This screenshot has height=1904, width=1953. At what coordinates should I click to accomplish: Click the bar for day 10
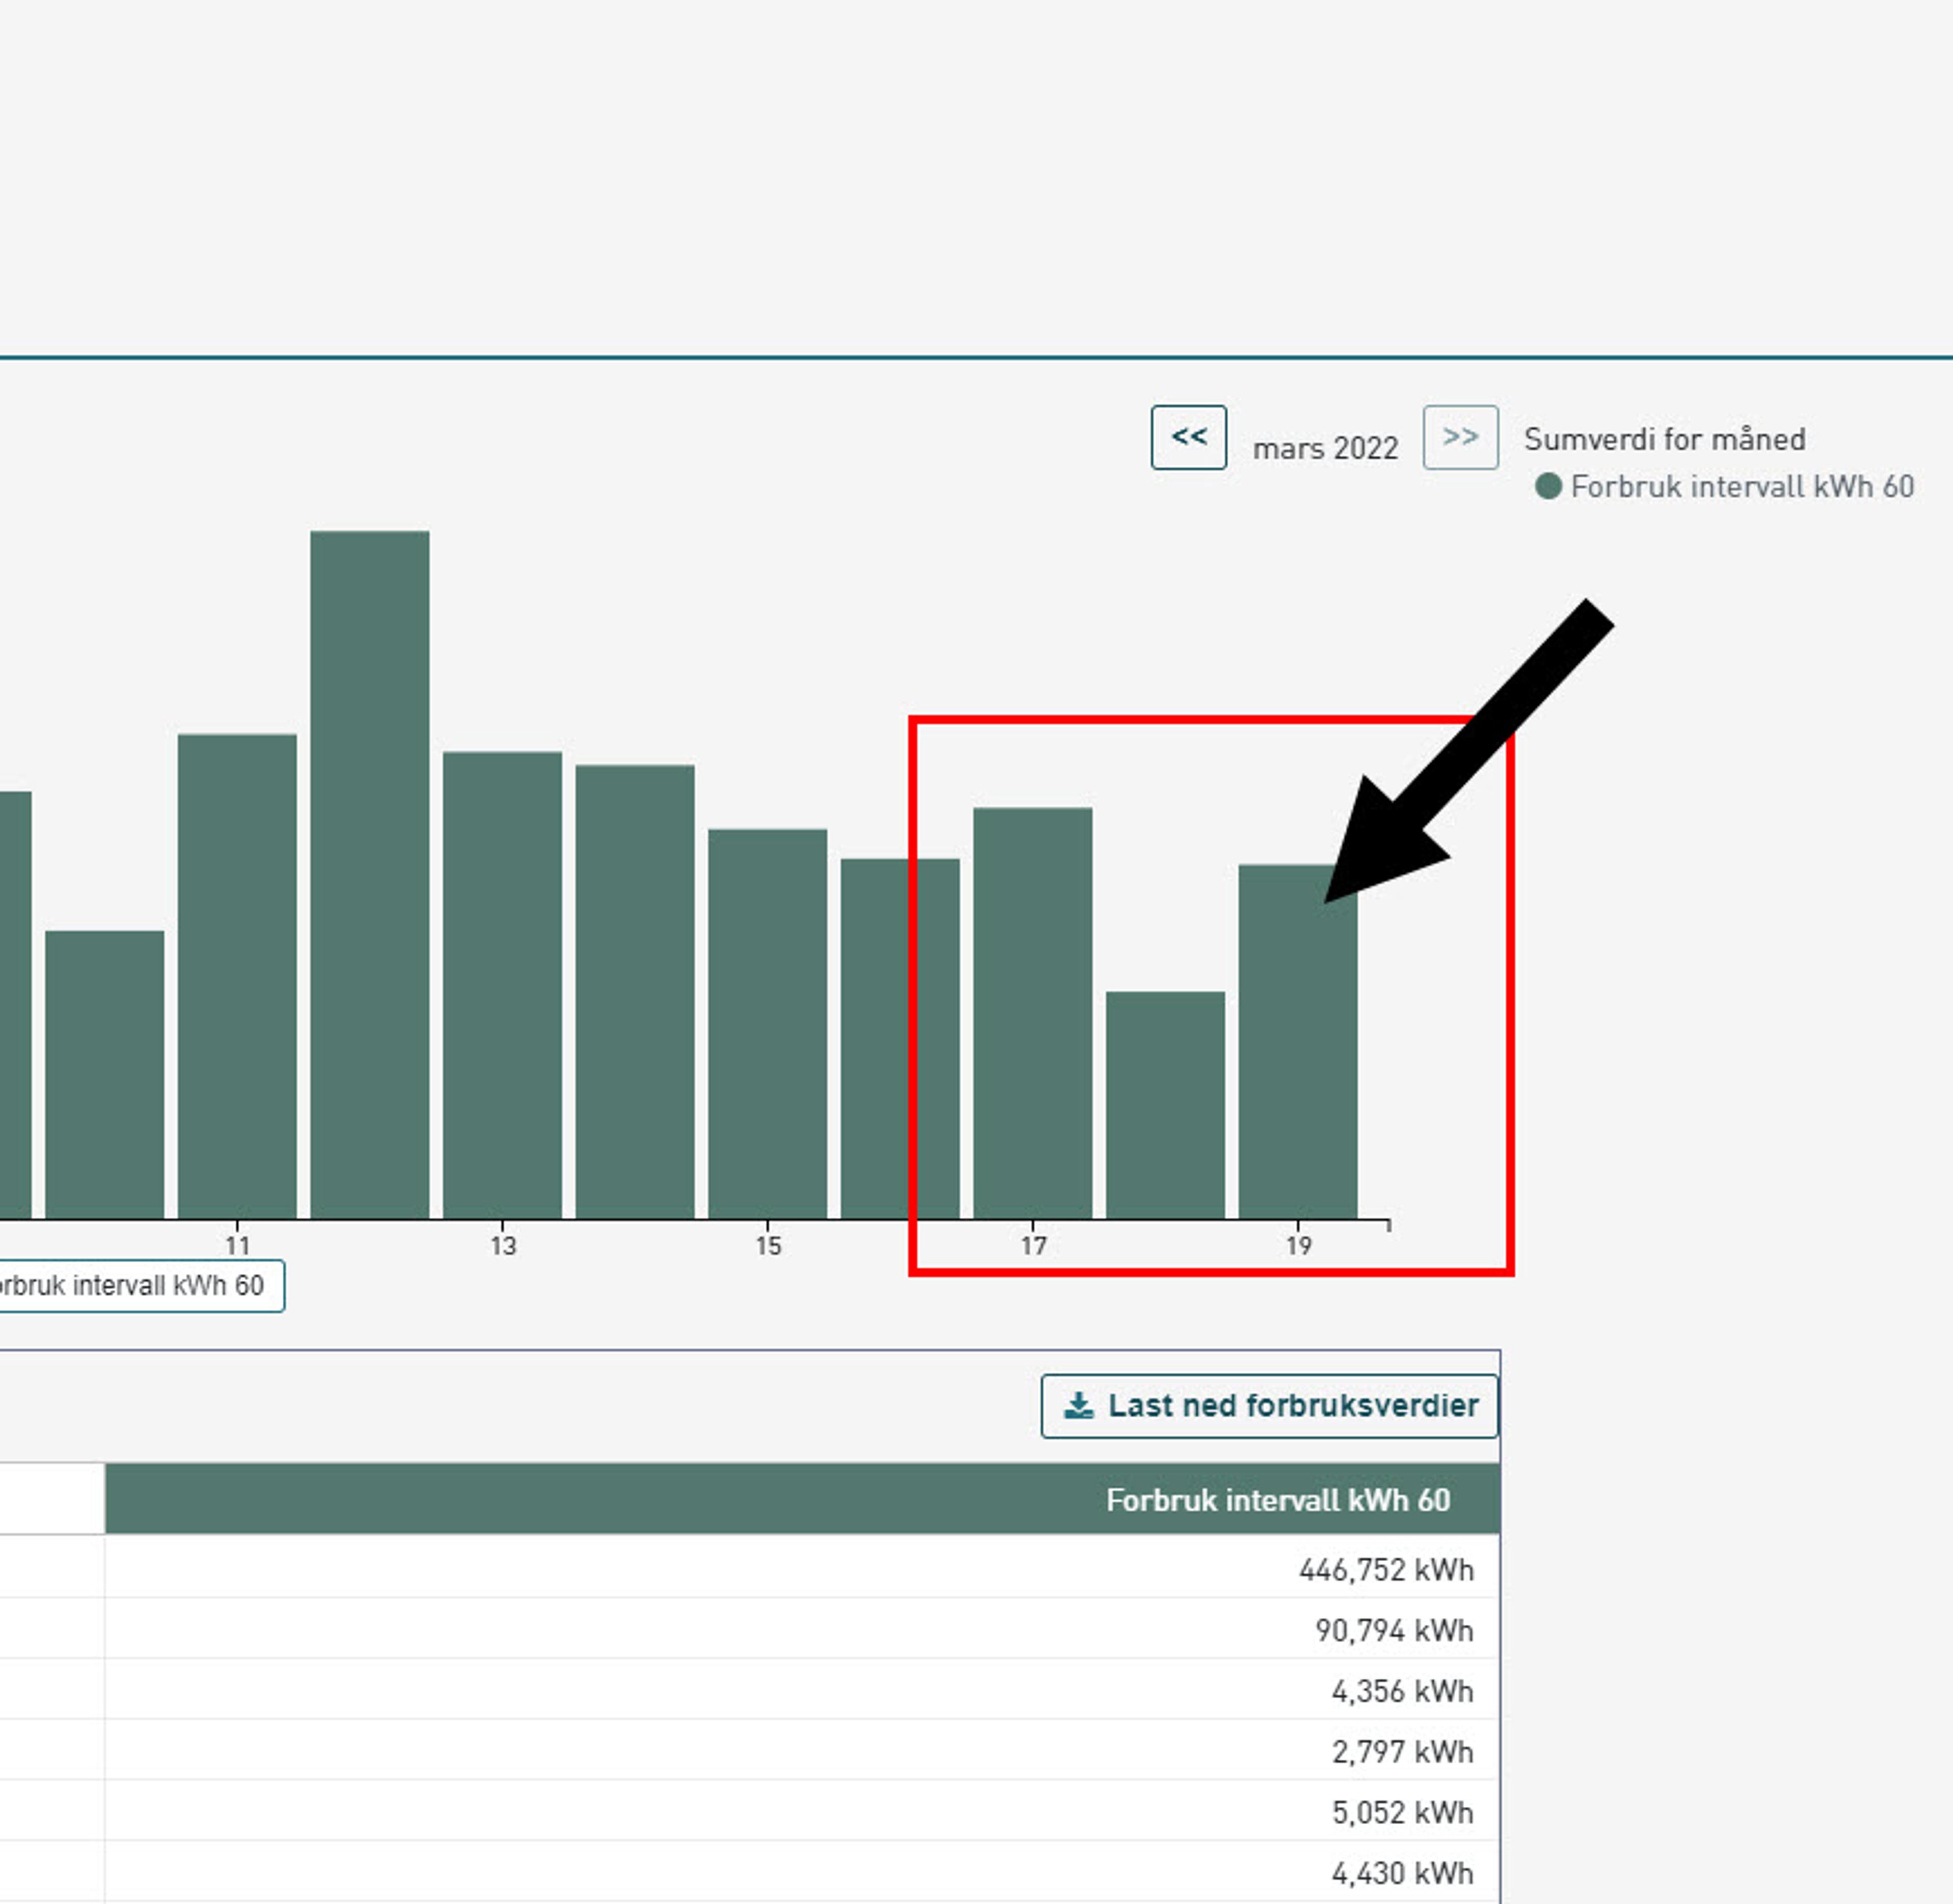click(104, 1074)
